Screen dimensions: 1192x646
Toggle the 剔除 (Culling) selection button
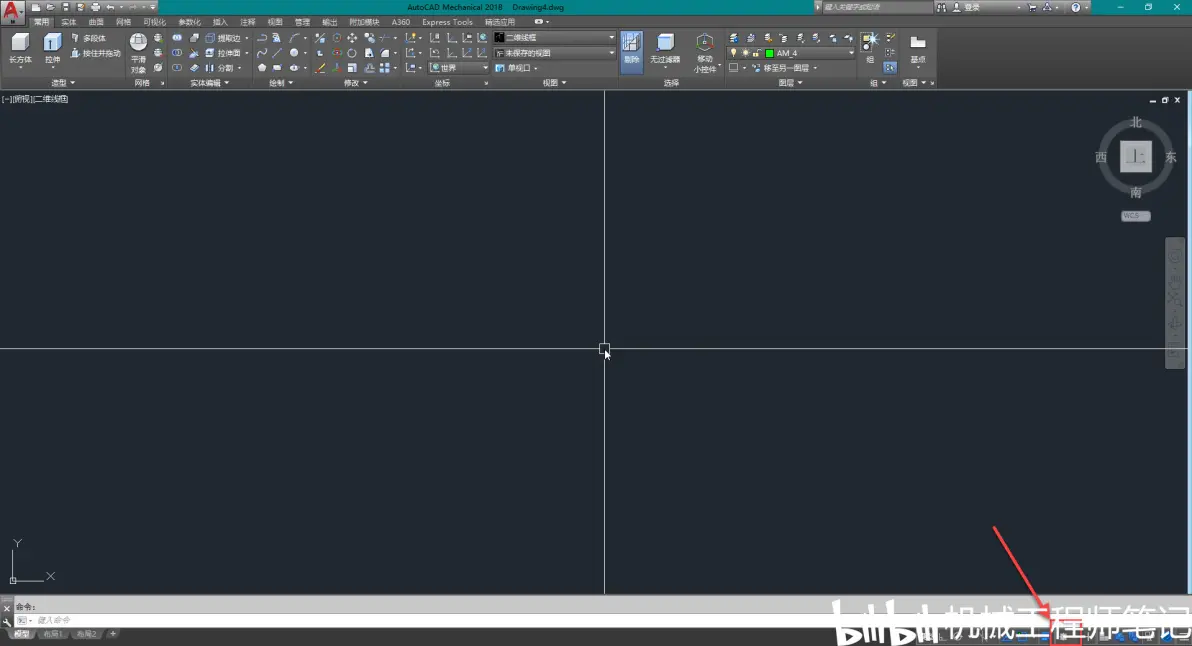pos(632,52)
